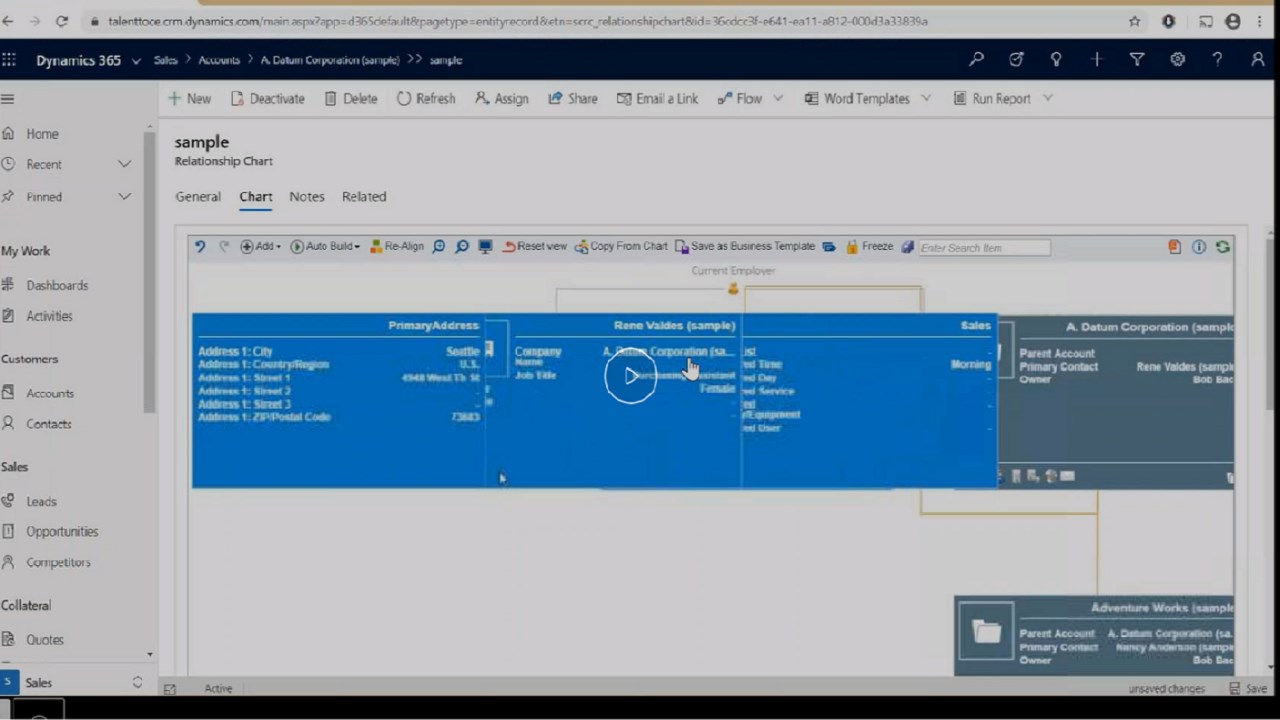The width and height of the screenshot is (1280, 720).
Task: Click the Current Employer lock icon
Action: [x=733, y=289]
